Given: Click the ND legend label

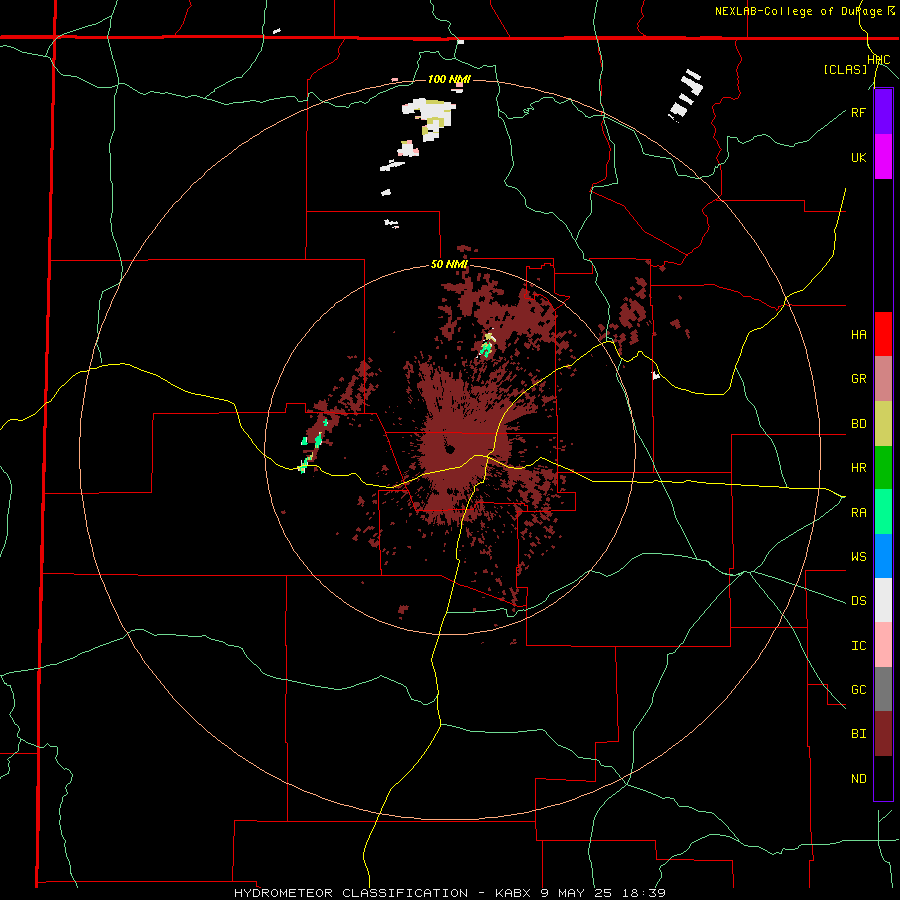Looking at the screenshot, I should (858, 779).
